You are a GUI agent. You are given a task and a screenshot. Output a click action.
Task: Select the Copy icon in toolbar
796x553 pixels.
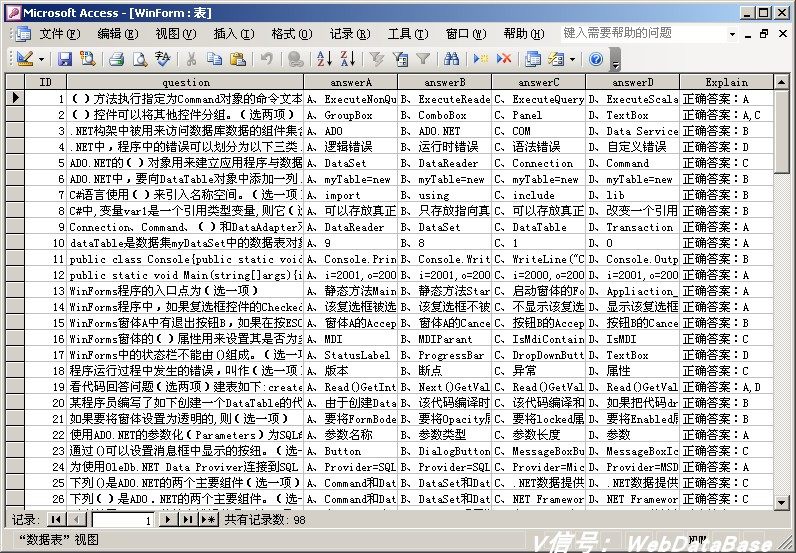214,59
